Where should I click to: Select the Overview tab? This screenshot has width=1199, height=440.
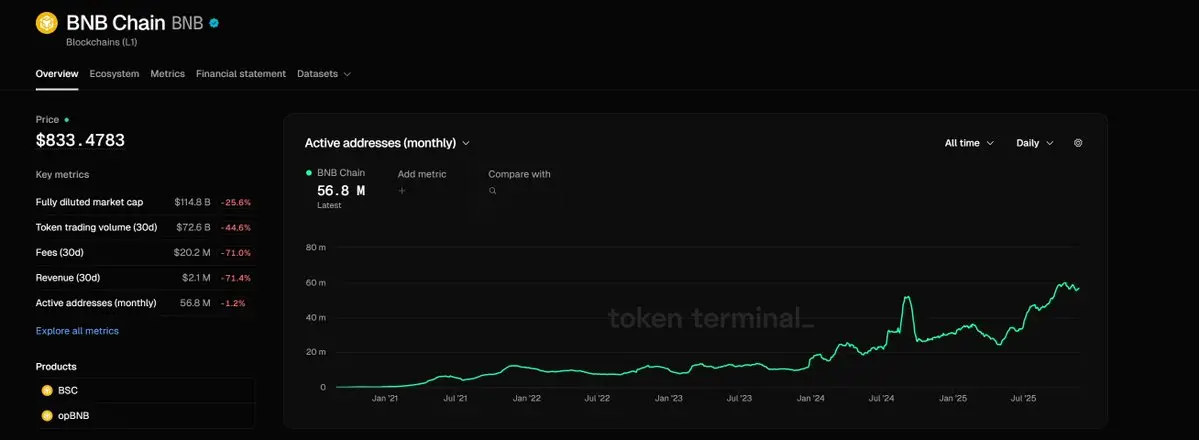(x=57, y=74)
